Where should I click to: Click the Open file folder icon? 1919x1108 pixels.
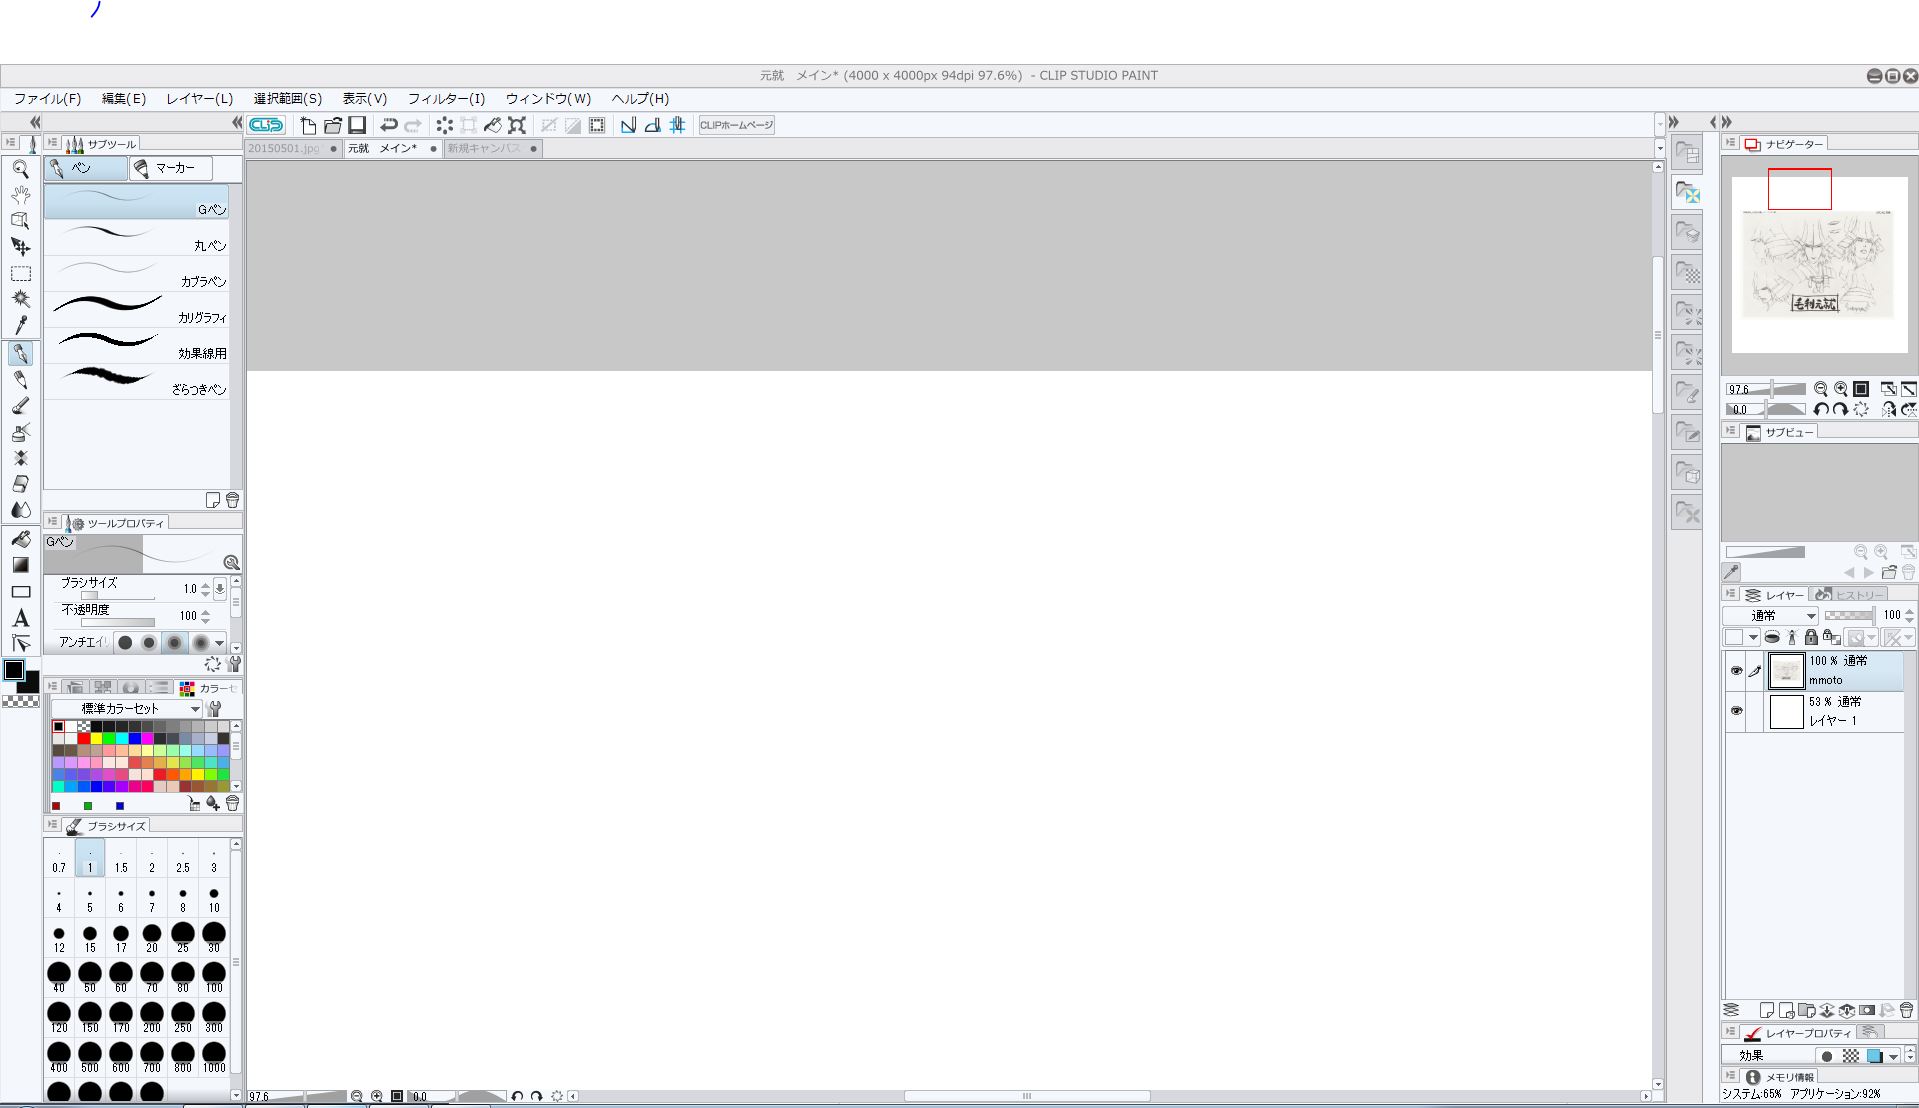(x=332, y=125)
